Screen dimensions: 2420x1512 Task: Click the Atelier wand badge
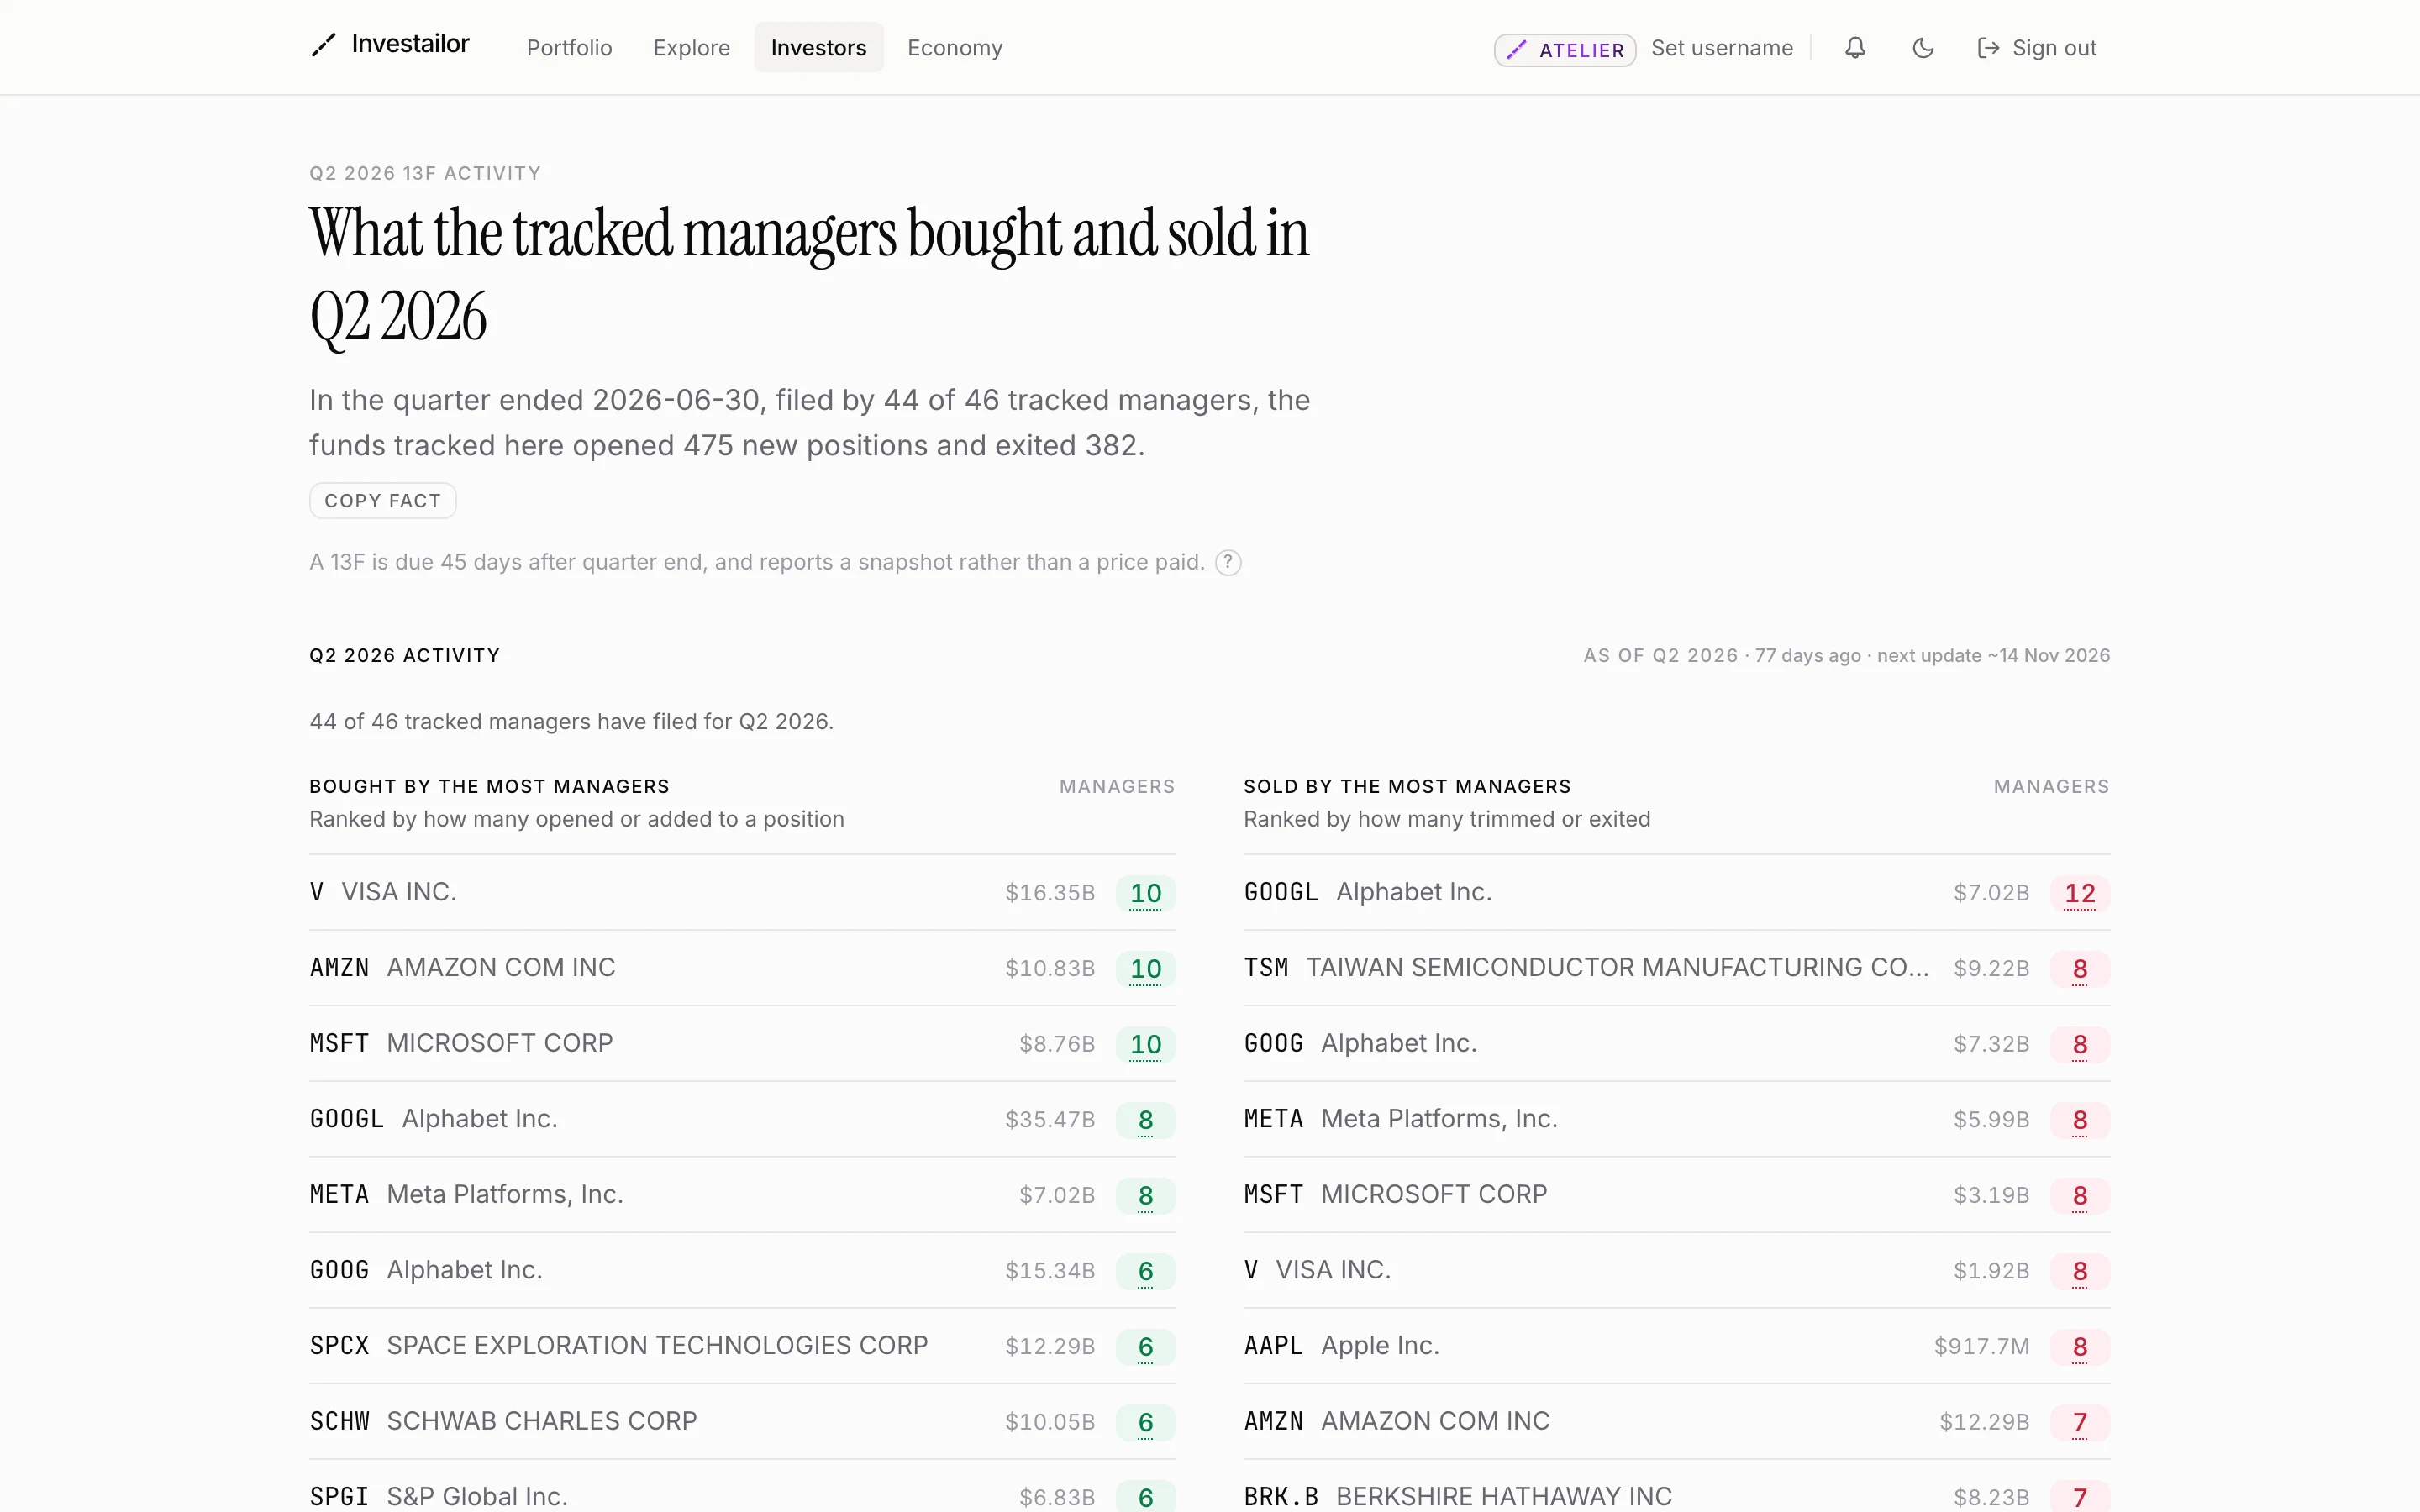coord(1565,50)
